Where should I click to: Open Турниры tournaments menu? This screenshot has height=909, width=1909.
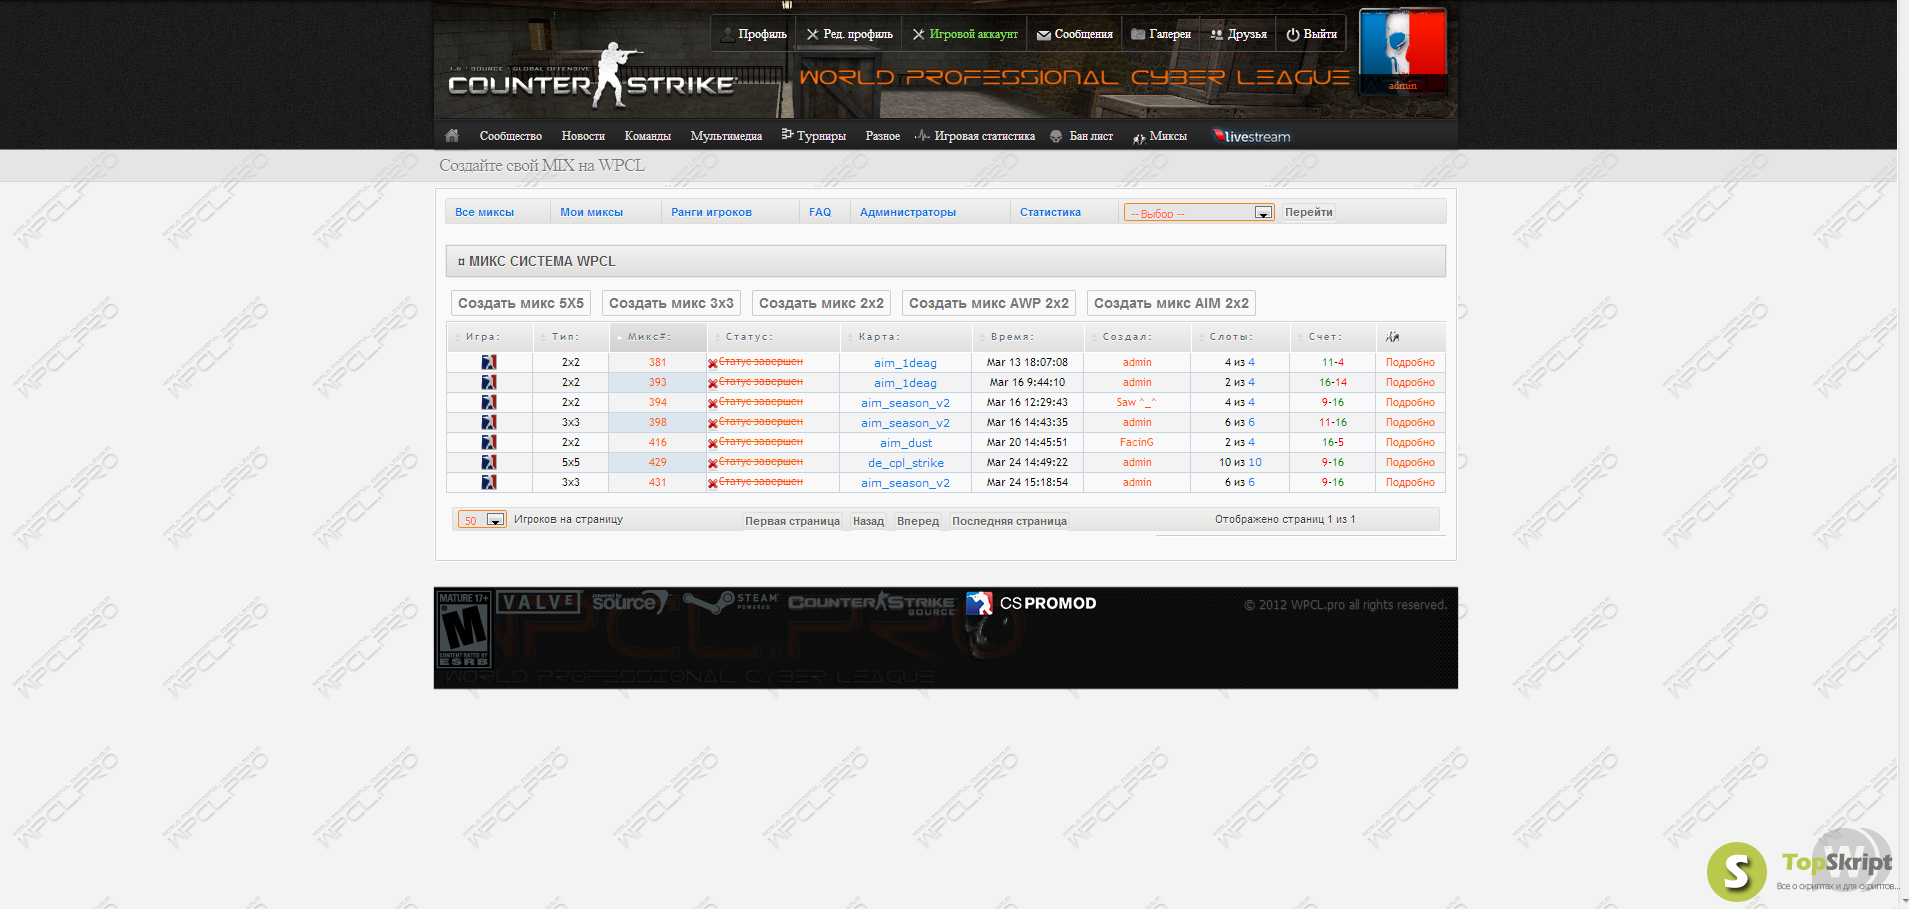[x=814, y=136]
